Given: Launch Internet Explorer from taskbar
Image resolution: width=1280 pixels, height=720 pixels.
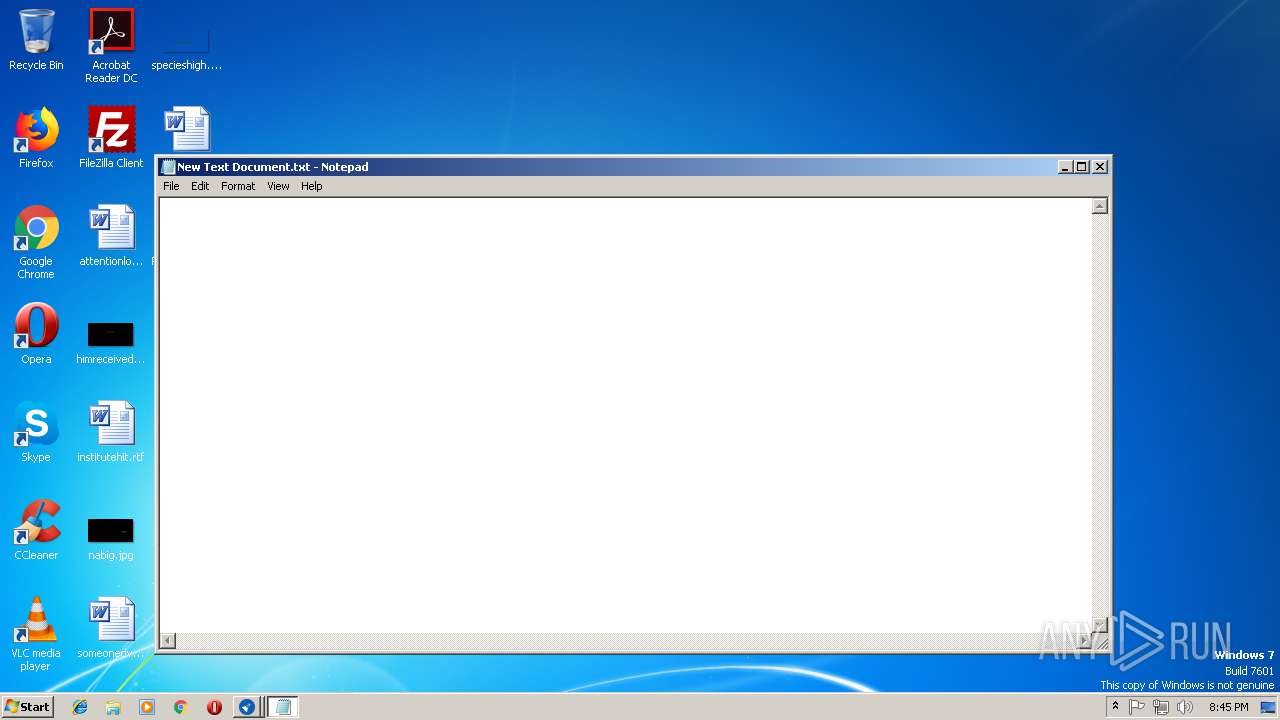Looking at the screenshot, I should coord(80,707).
